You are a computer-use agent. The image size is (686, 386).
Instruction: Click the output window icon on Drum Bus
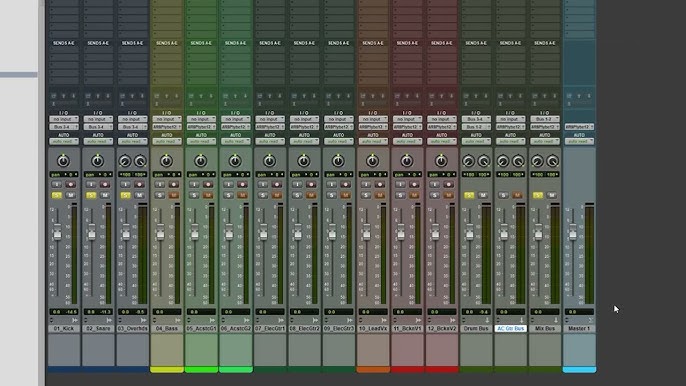487,320
